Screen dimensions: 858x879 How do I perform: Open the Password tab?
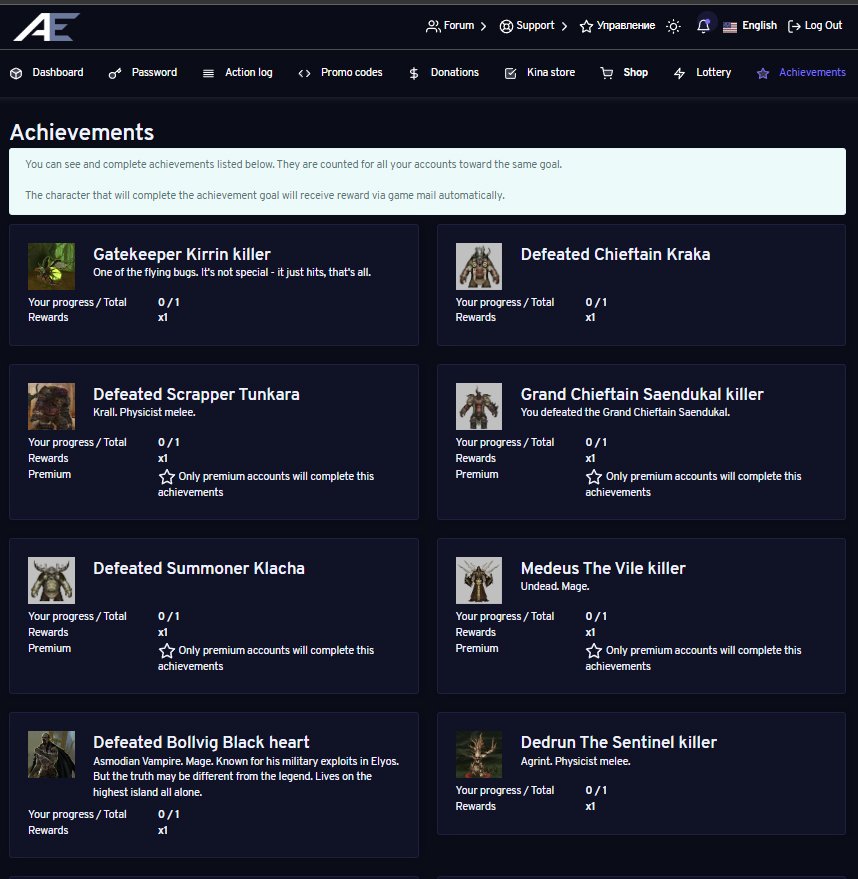(143, 73)
